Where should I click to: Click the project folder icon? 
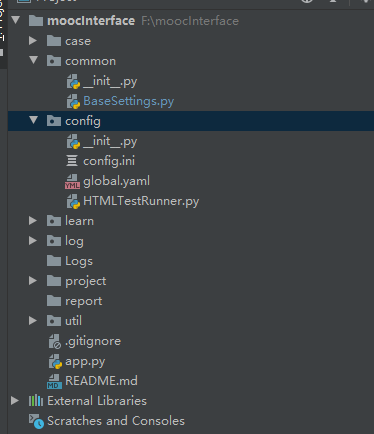point(54,281)
